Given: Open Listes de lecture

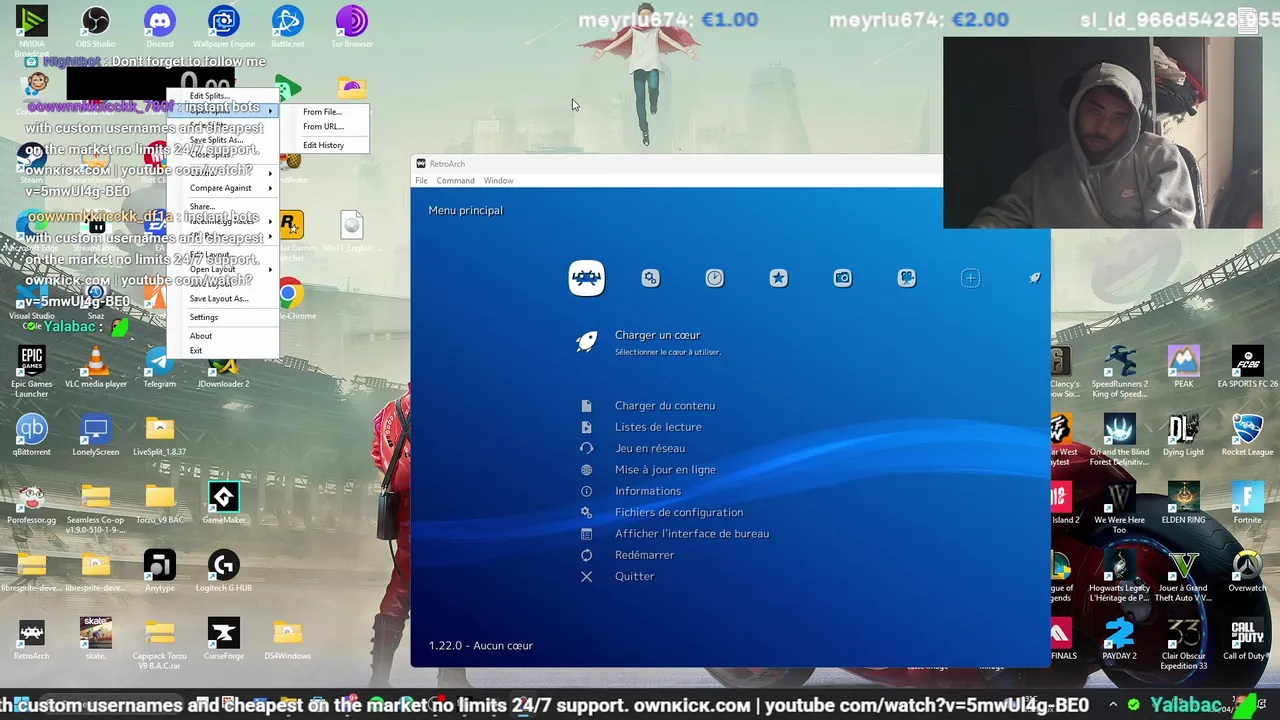Looking at the screenshot, I should [x=658, y=427].
